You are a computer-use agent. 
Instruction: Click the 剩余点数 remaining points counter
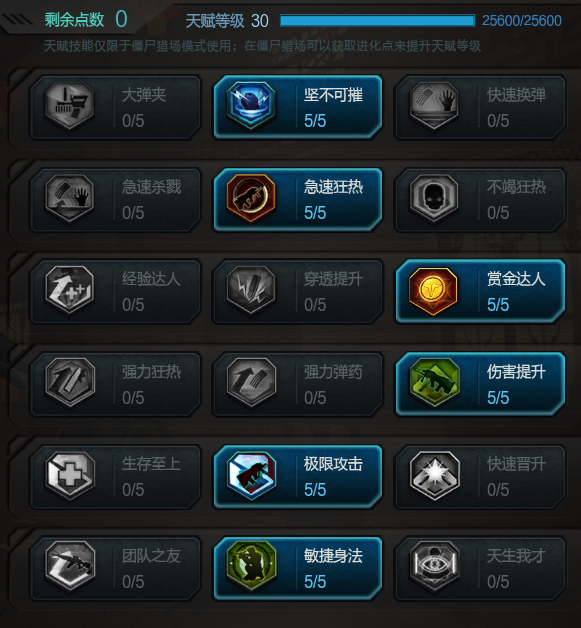pyautogui.click(x=86, y=19)
